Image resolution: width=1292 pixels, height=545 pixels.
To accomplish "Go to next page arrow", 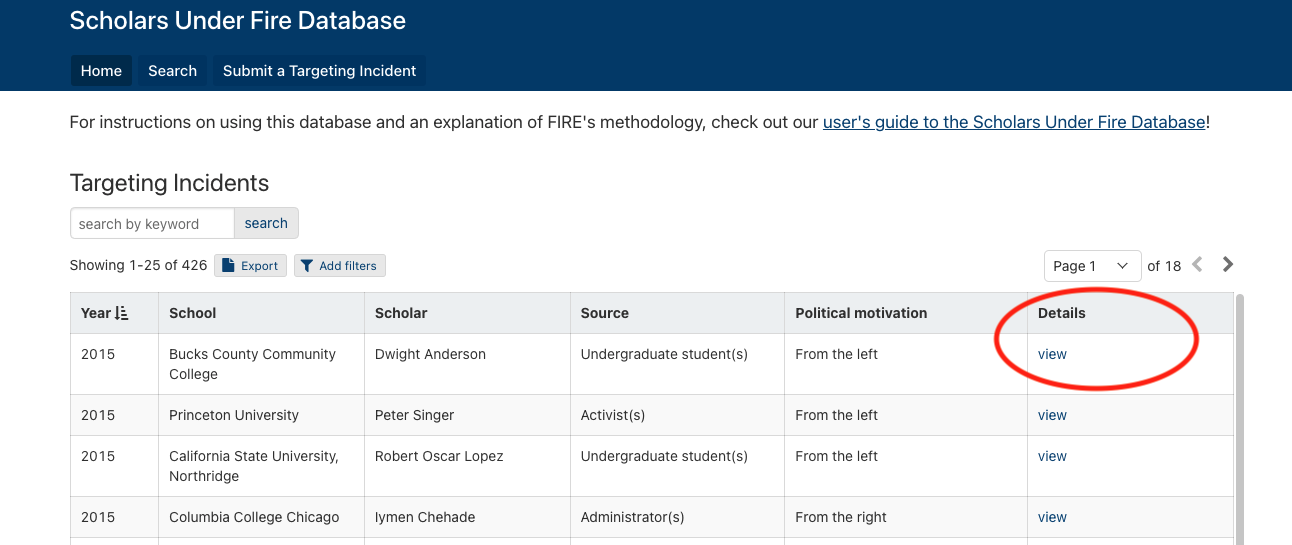I will coord(1228,265).
